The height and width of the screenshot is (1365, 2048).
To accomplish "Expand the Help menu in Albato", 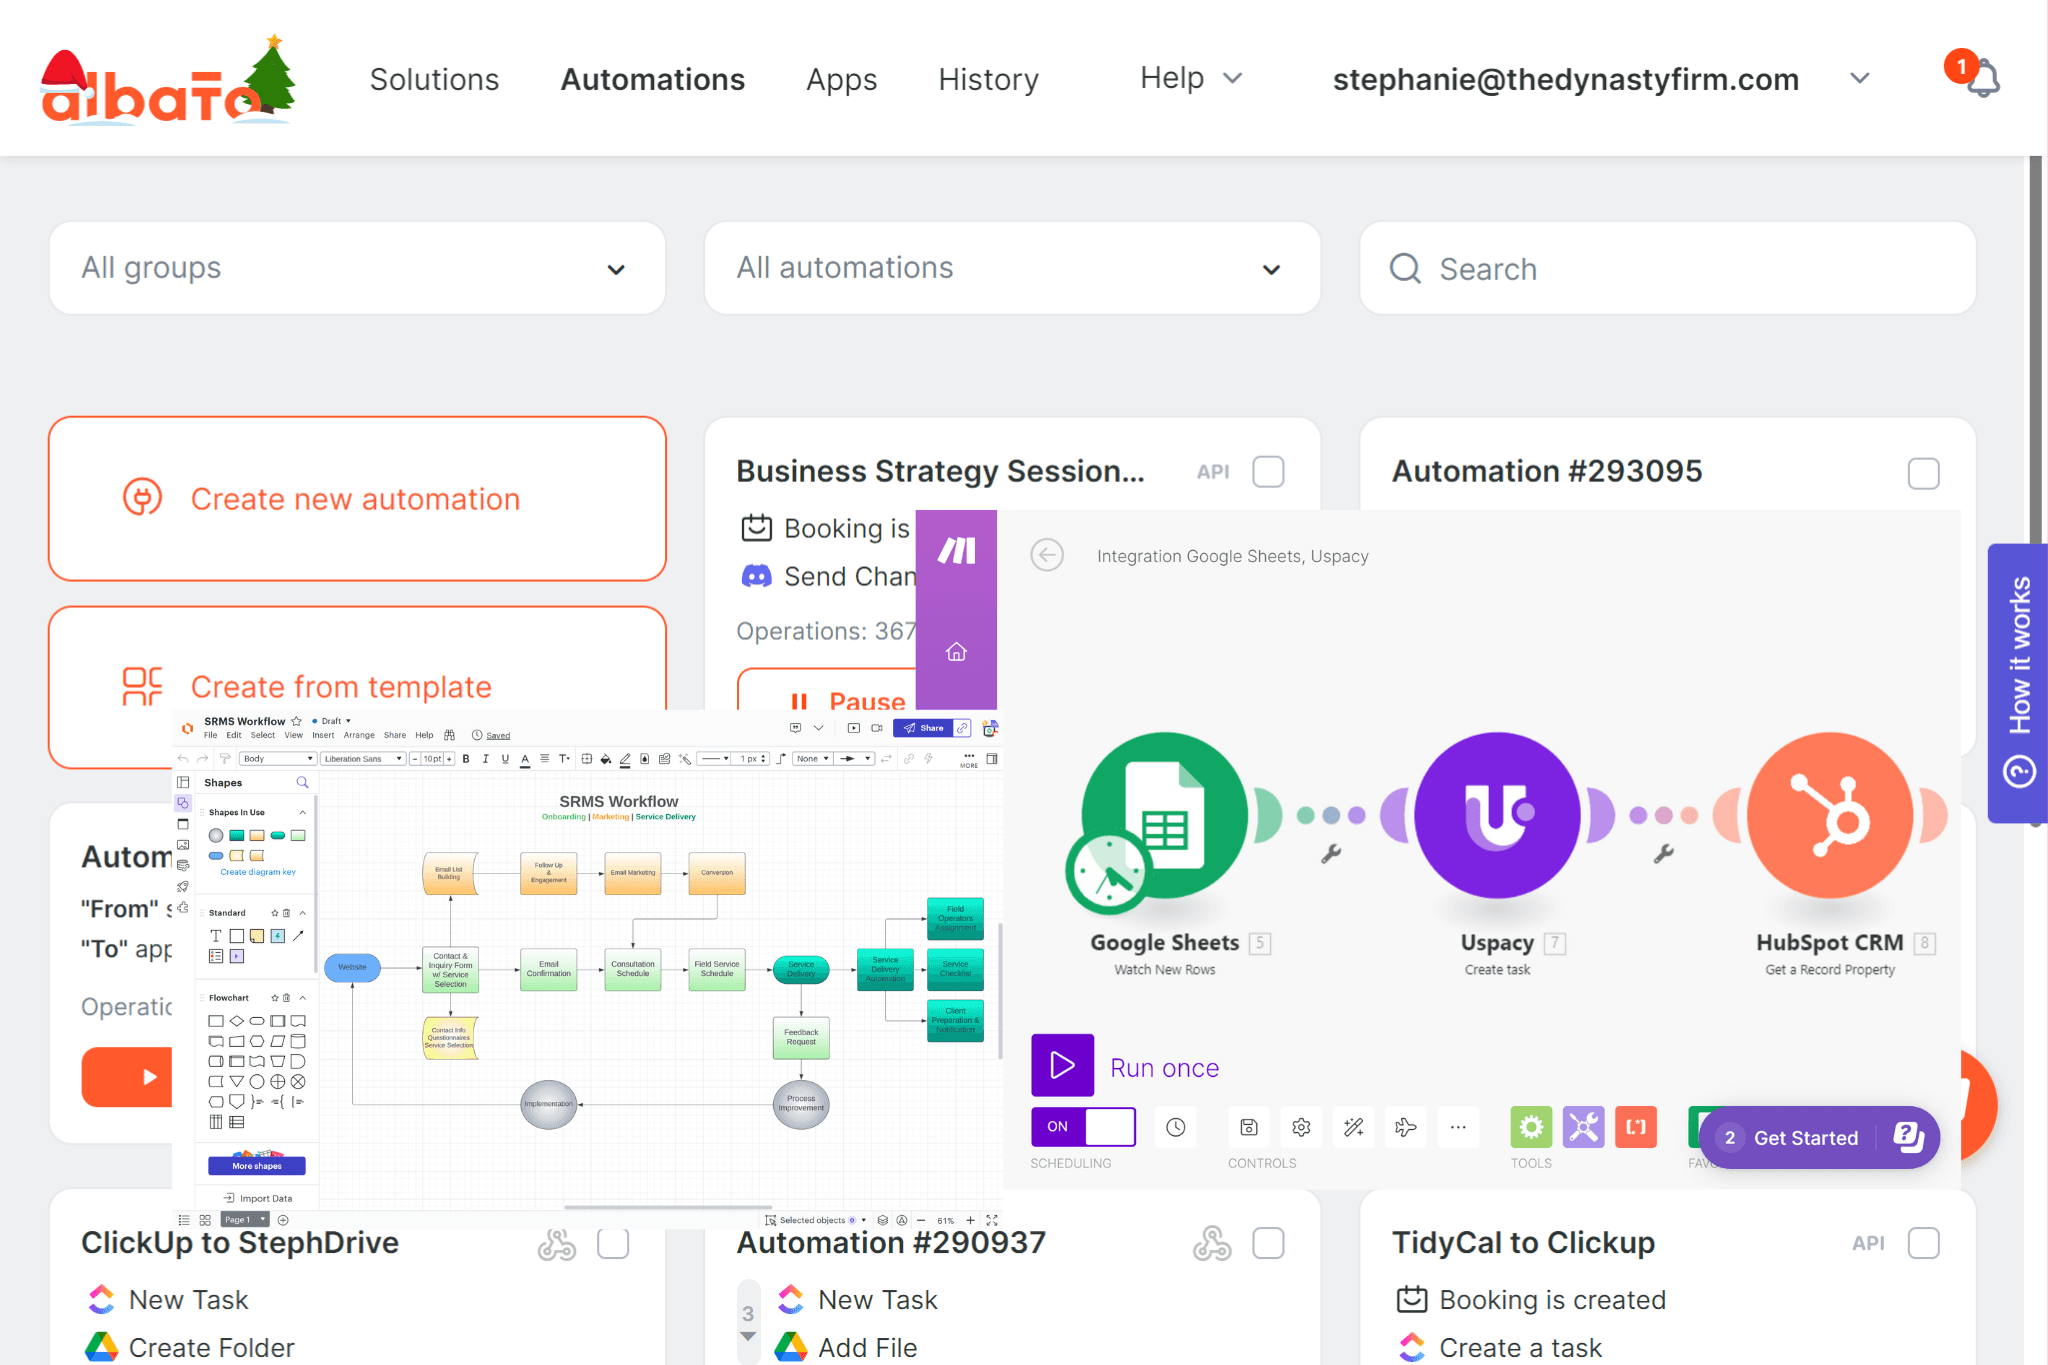I will 1191,78.
